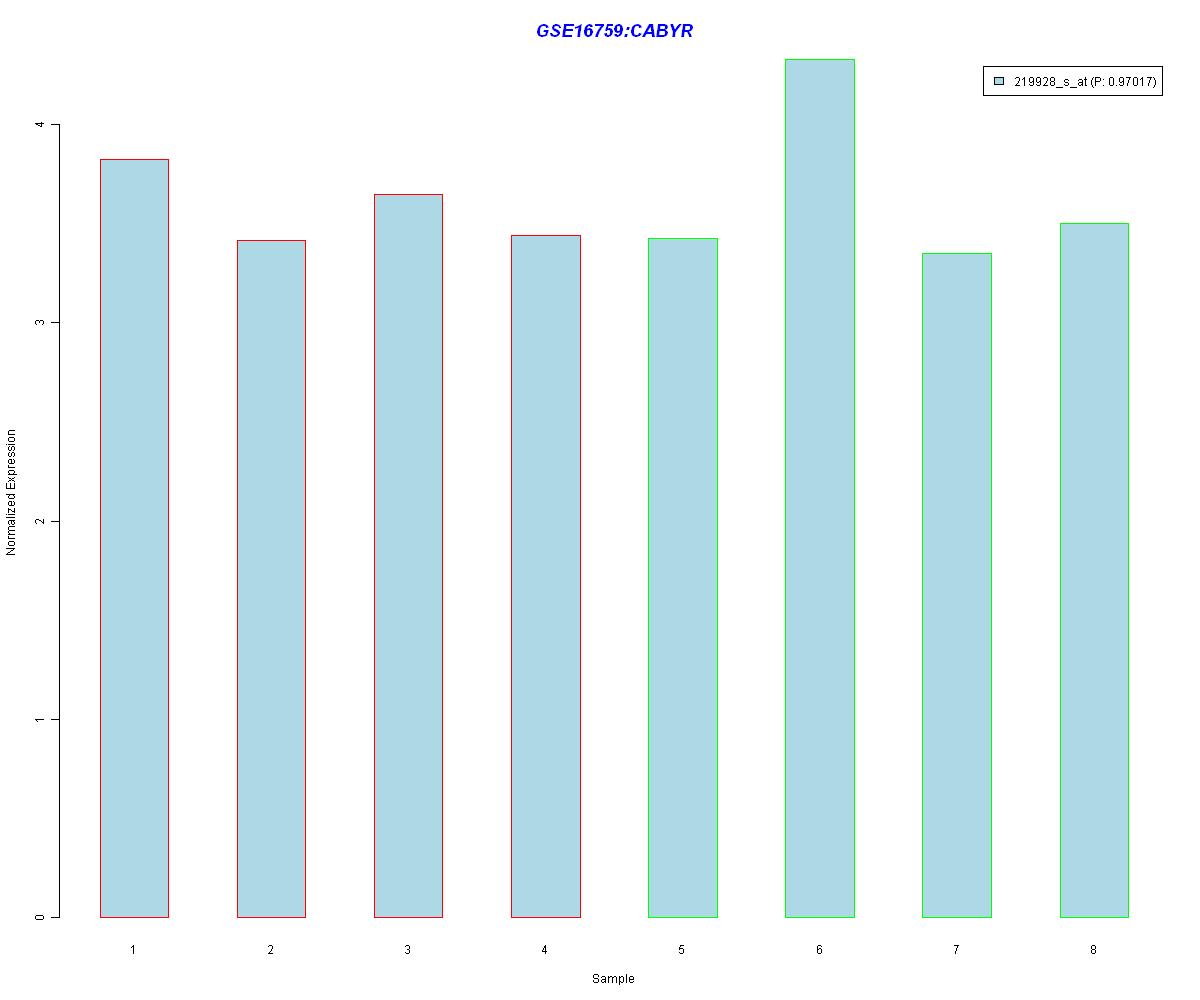Select the bar for sample 2
The image size is (1200, 1000).
(271, 579)
